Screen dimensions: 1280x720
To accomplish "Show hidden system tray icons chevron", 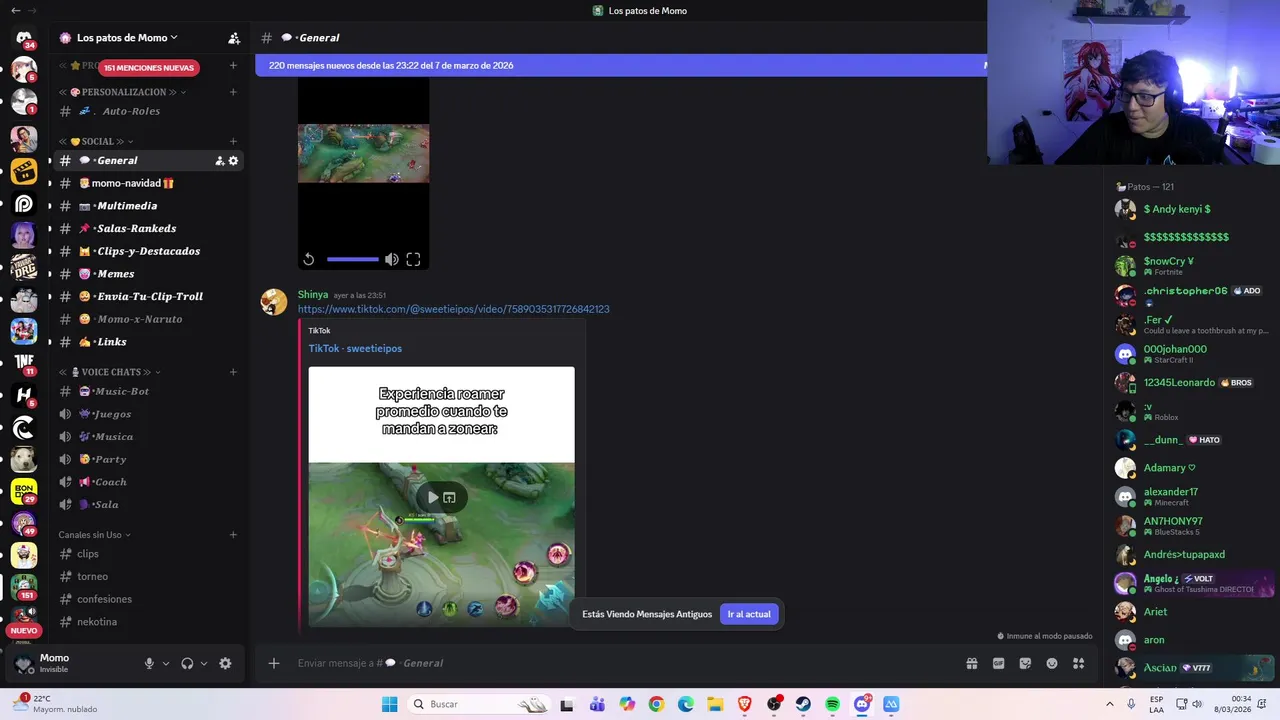I will [x=1109, y=704].
